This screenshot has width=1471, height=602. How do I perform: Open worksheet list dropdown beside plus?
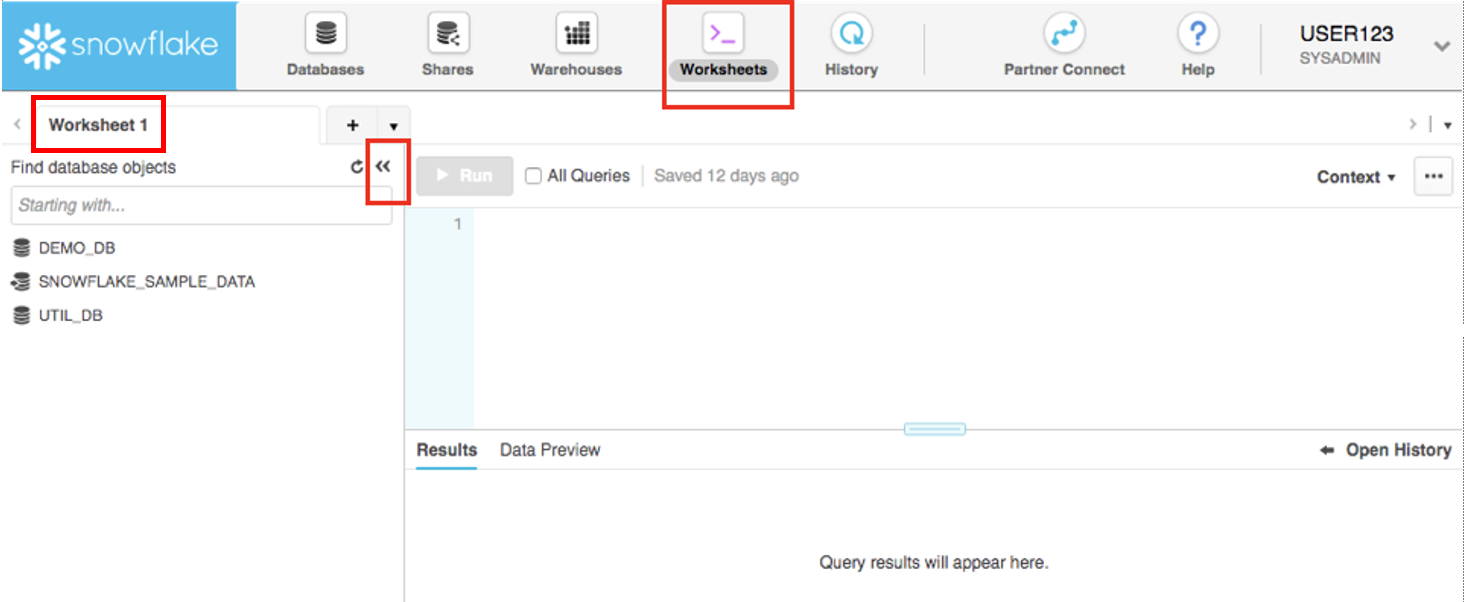click(393, 126)
